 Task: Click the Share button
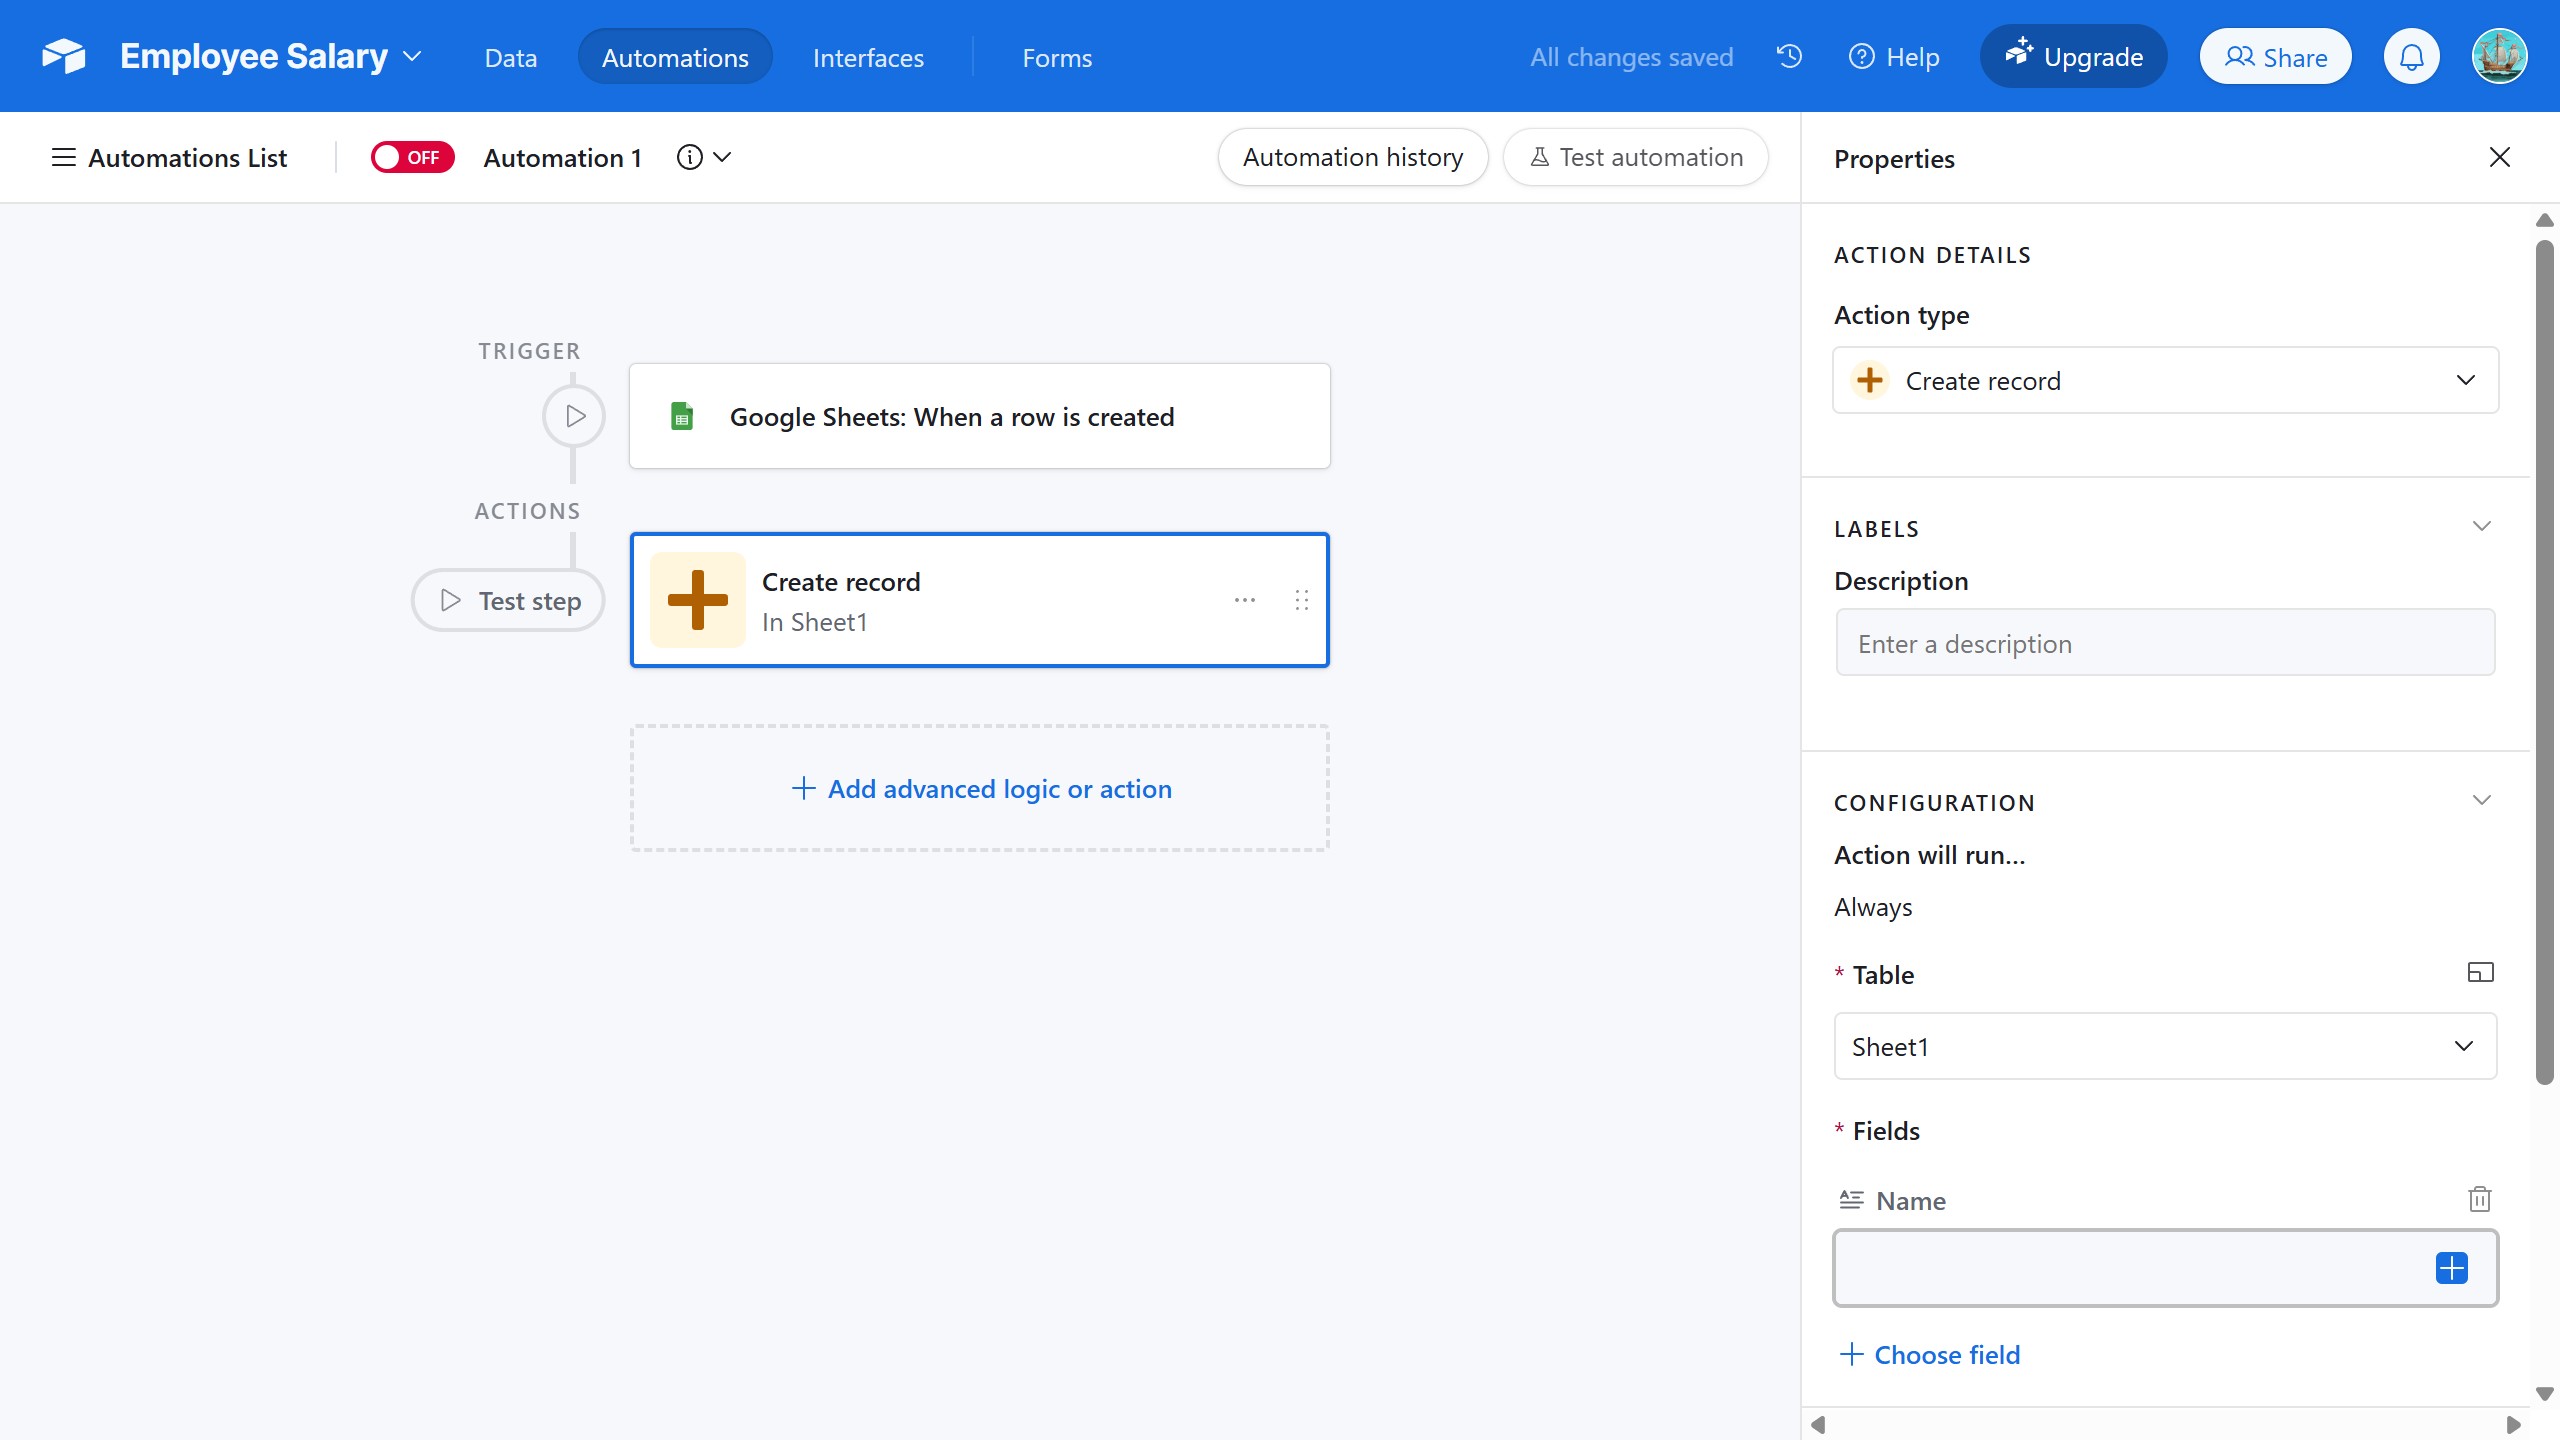coord(2275,57)
